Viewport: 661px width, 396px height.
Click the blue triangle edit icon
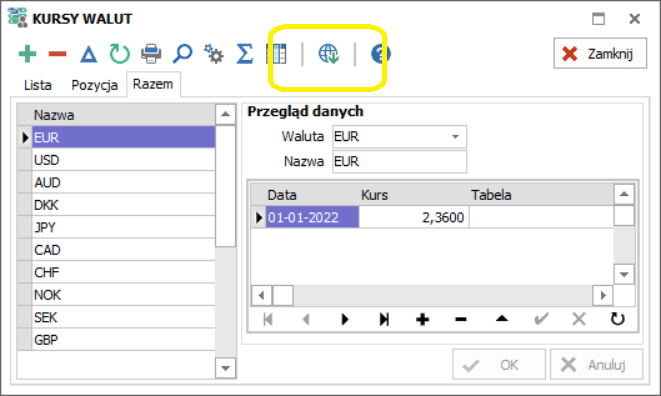click(x=89, y=54)
